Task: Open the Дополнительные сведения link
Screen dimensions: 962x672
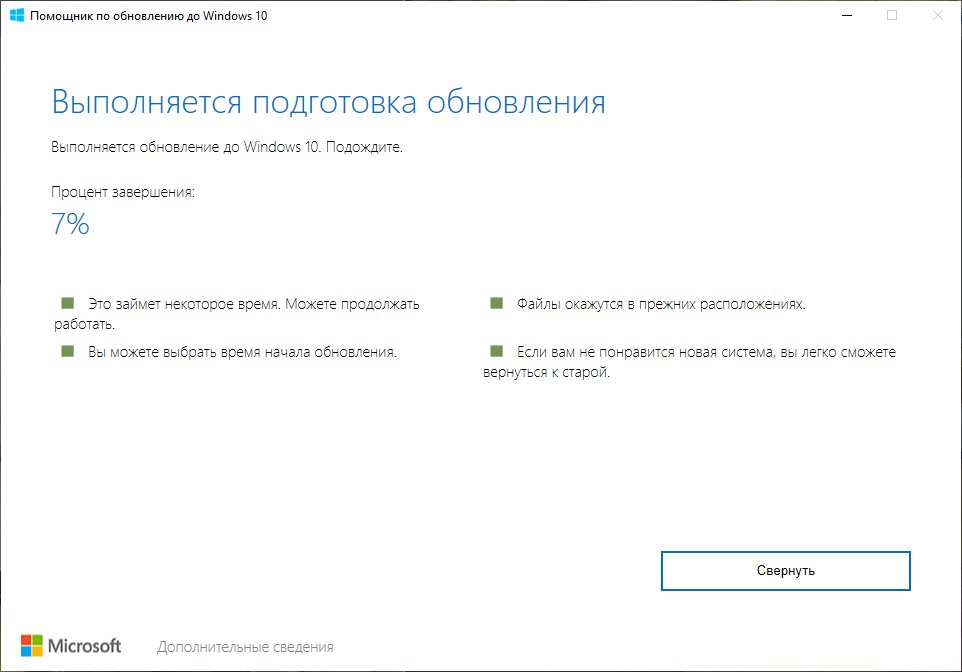Action: (x=245, y=647)
